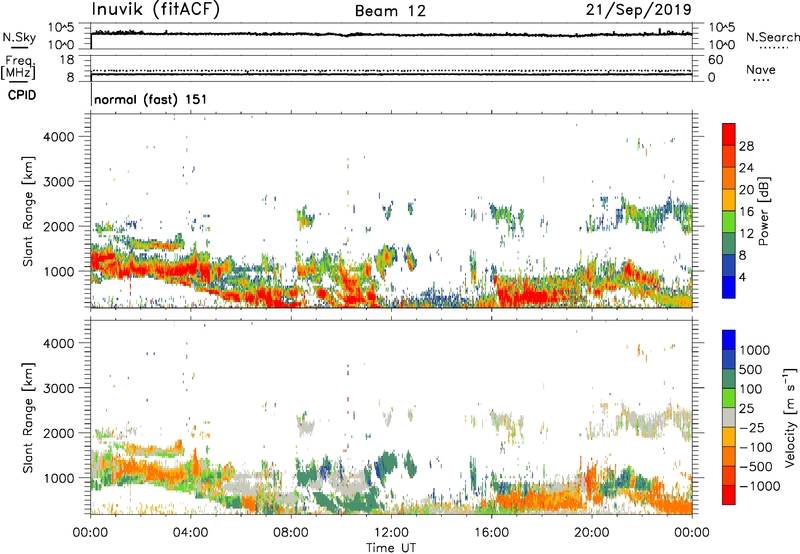Image resolution: width=800 pixels, height=554 pixels.
Task: Click the "28" label on the power colorbar
Action: [x=746, y=146]
